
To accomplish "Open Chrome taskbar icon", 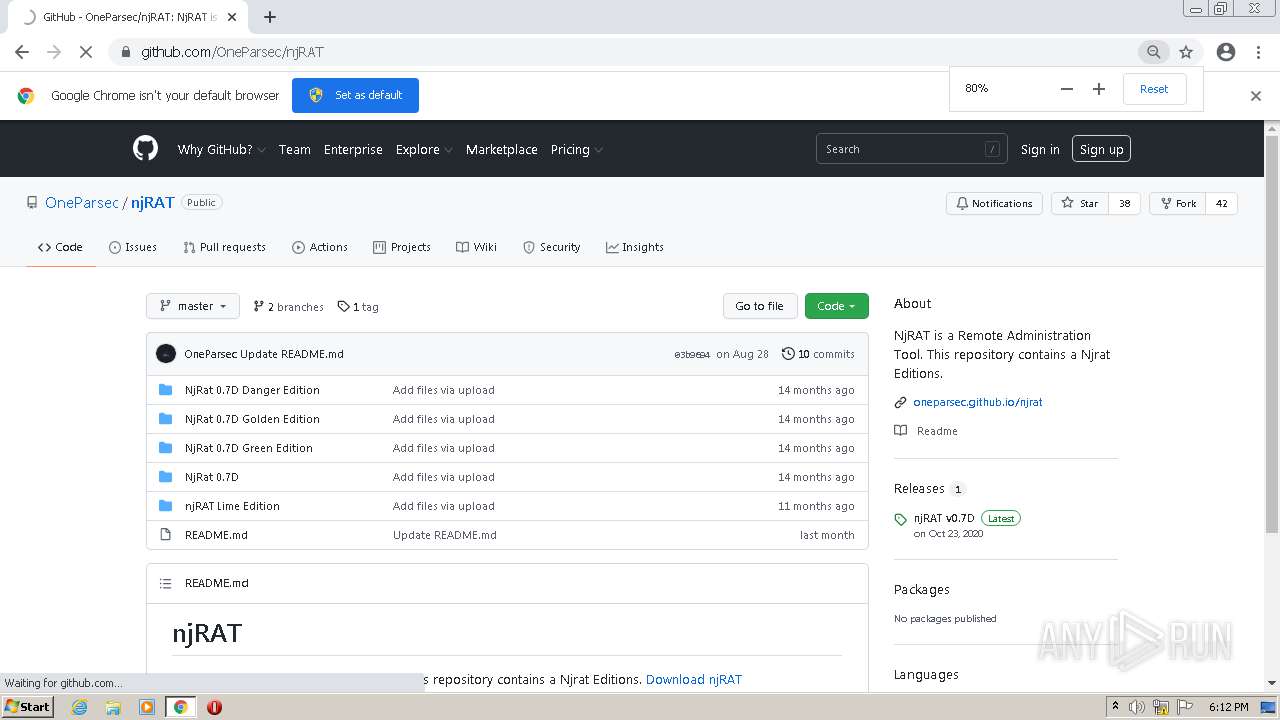I will tap(180, 707).
